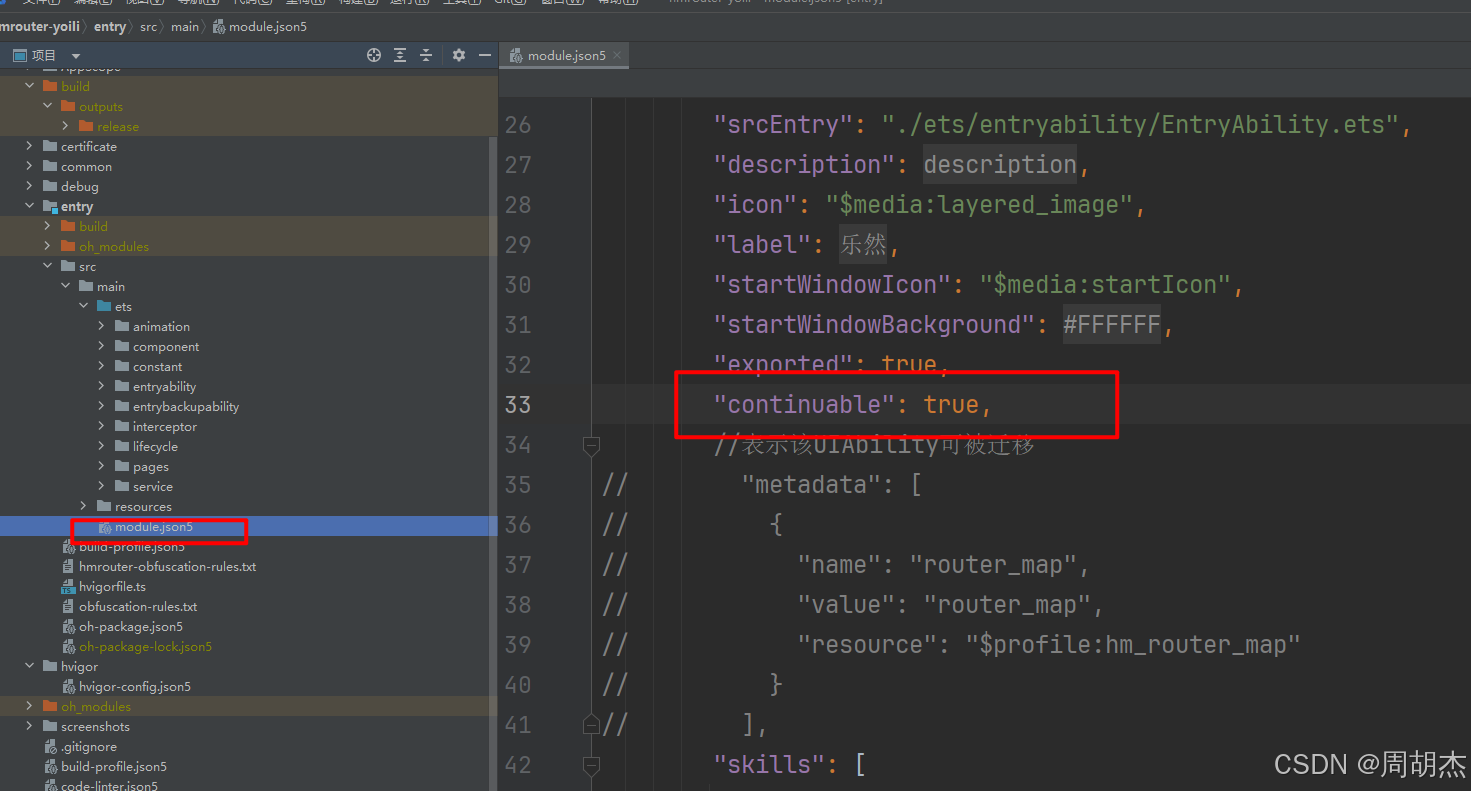Click the hmrouter-obfuscation-rules.txt text file icon

[x=69, y=566]
